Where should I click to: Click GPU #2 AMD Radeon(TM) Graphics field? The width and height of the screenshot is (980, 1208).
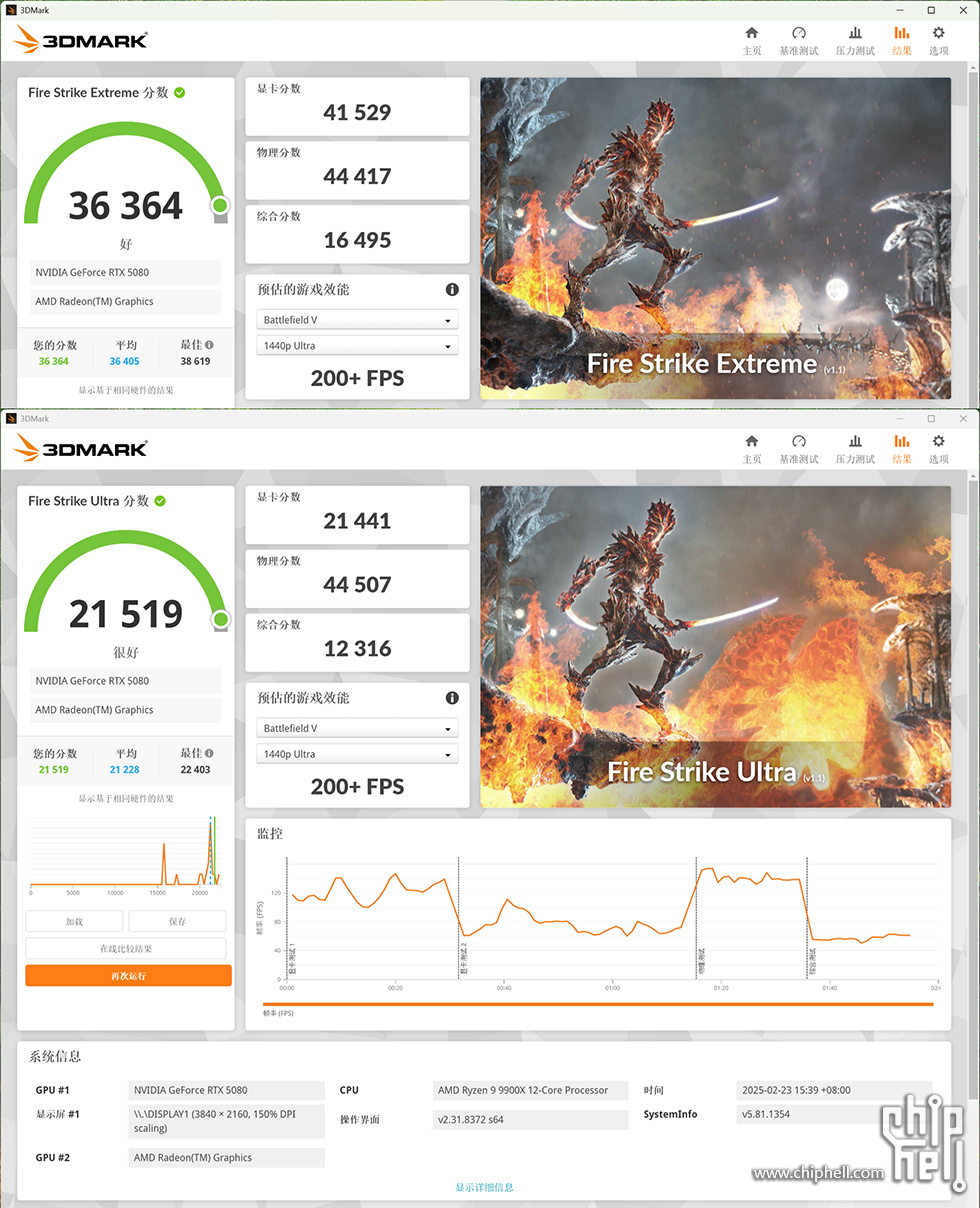pyautogui.click(x=227, y=1157)
